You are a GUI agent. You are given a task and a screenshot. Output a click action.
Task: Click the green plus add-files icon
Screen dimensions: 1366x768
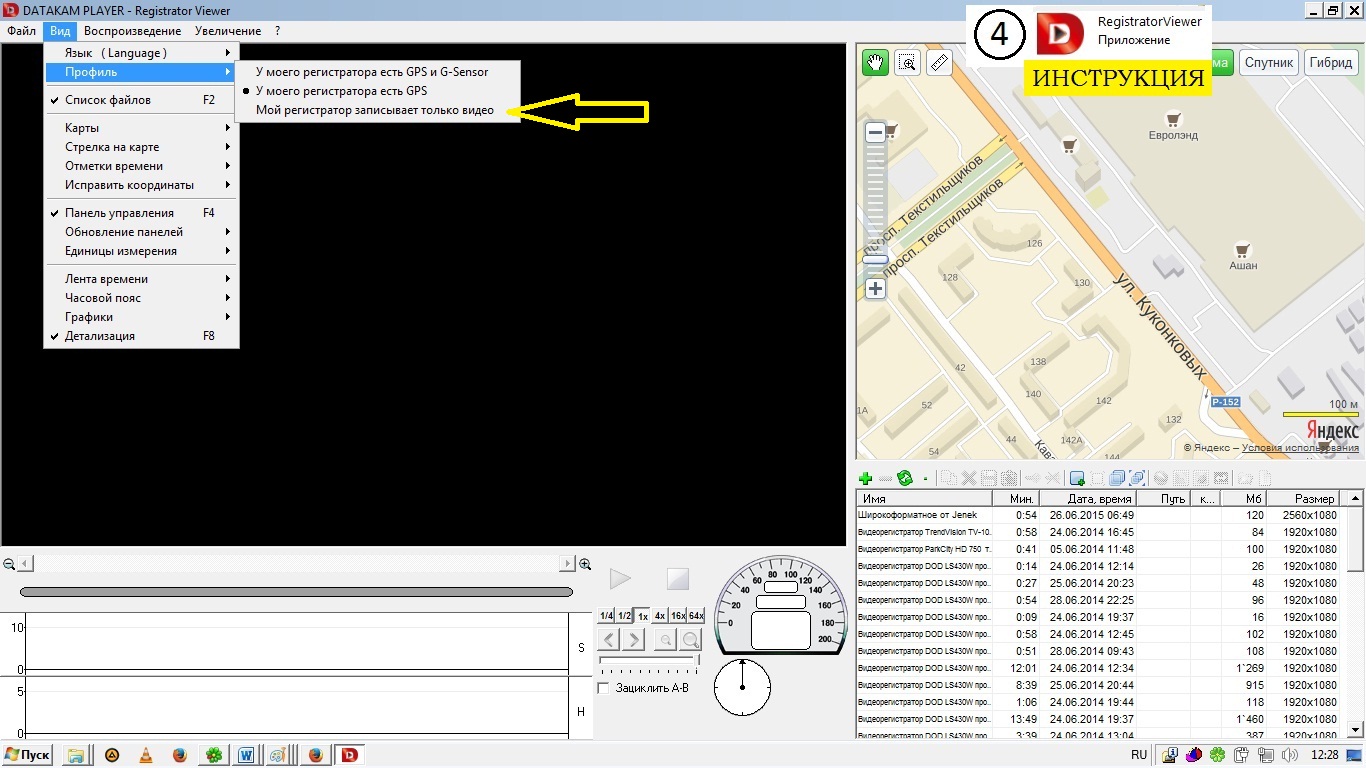click(866, 479)
